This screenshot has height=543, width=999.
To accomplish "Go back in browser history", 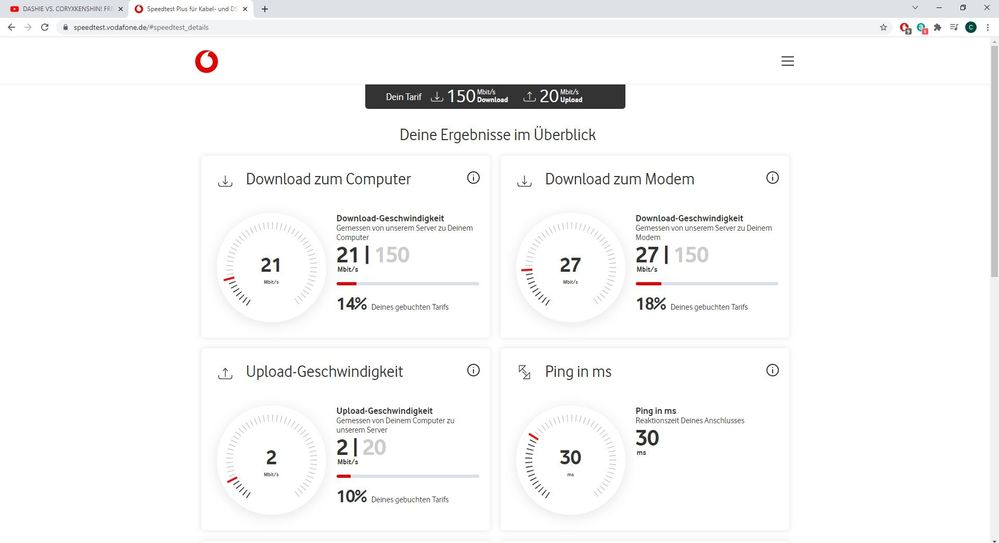I will [x=11, y=27].
